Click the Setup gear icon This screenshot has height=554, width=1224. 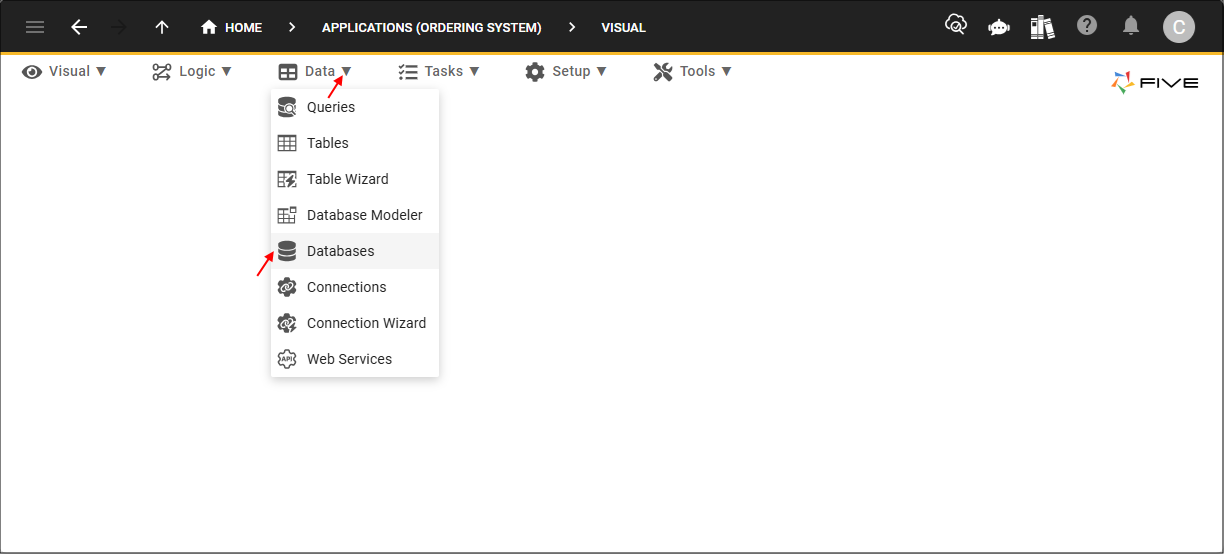click(x=535, y=72)
